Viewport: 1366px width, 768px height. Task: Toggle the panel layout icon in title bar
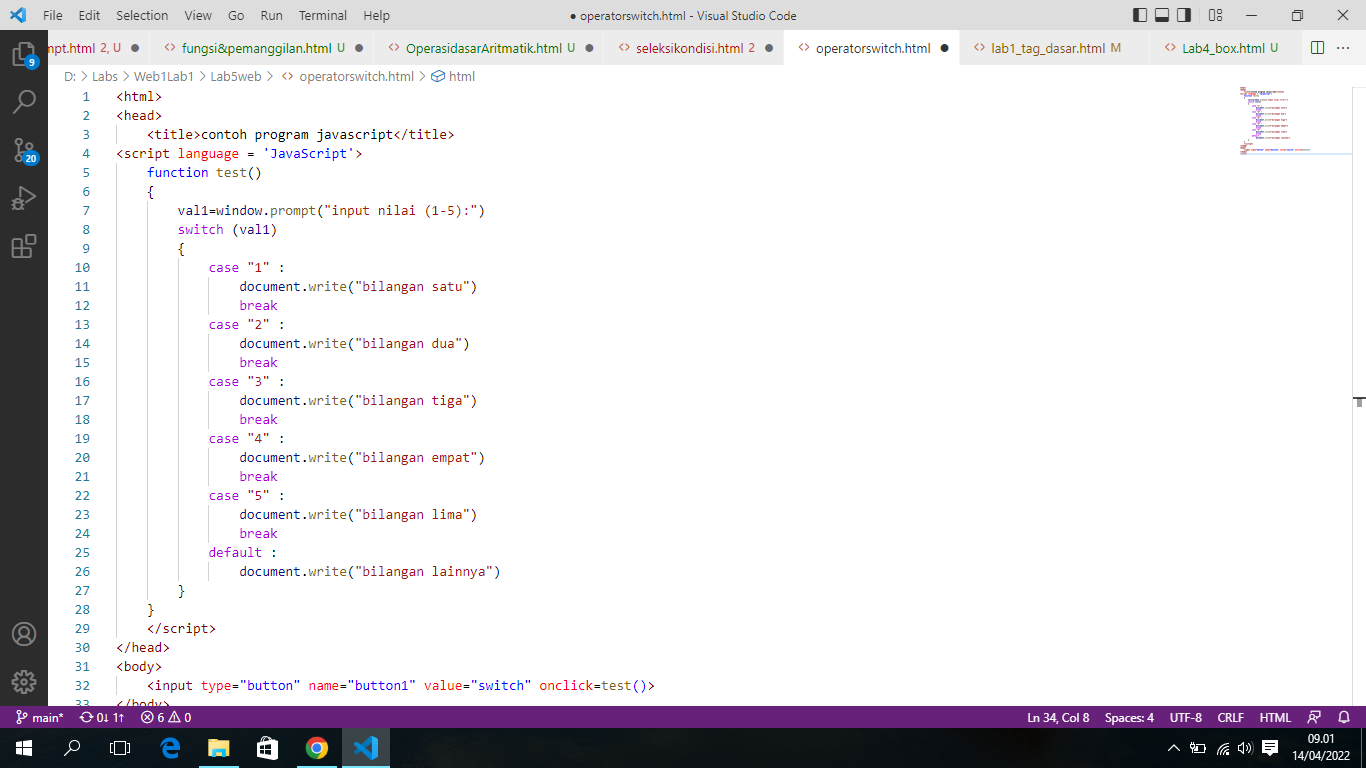pos(1163,15)
